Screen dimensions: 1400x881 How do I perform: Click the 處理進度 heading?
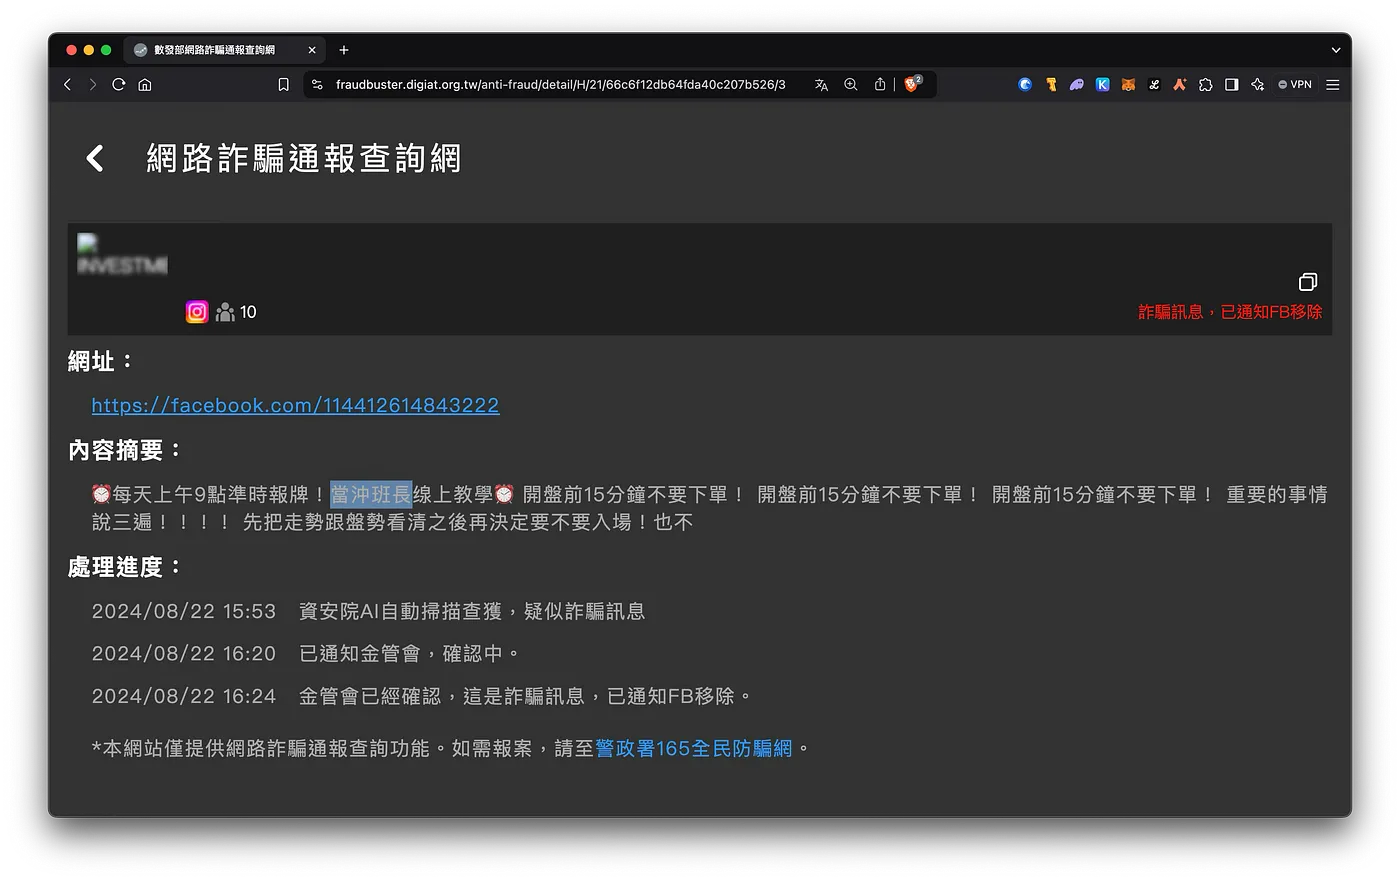click(125, 567)
